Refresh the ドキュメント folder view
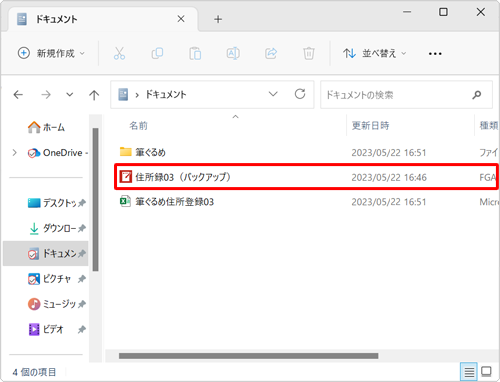500x382 pixels. [x=300, y=94]
